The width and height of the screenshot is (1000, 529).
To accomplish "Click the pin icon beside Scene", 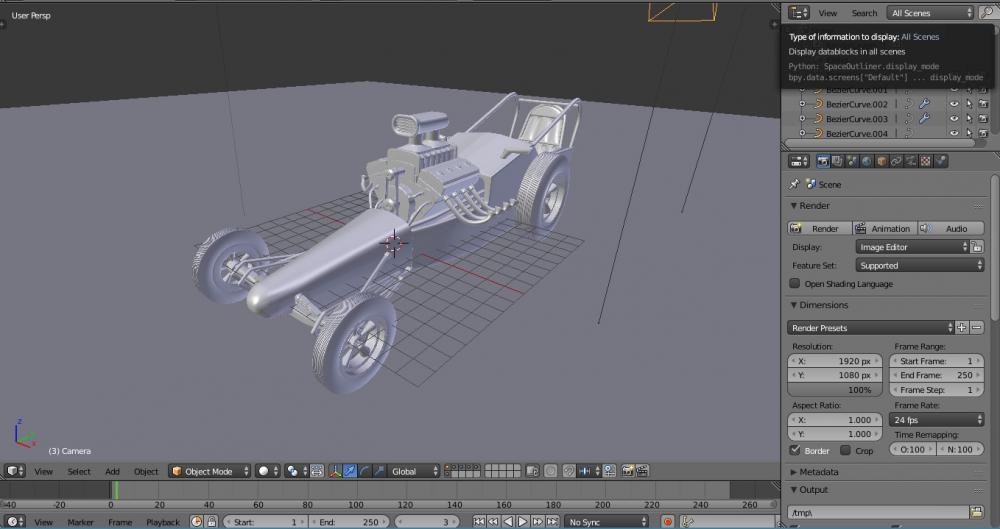I will (x=795, y=184).
